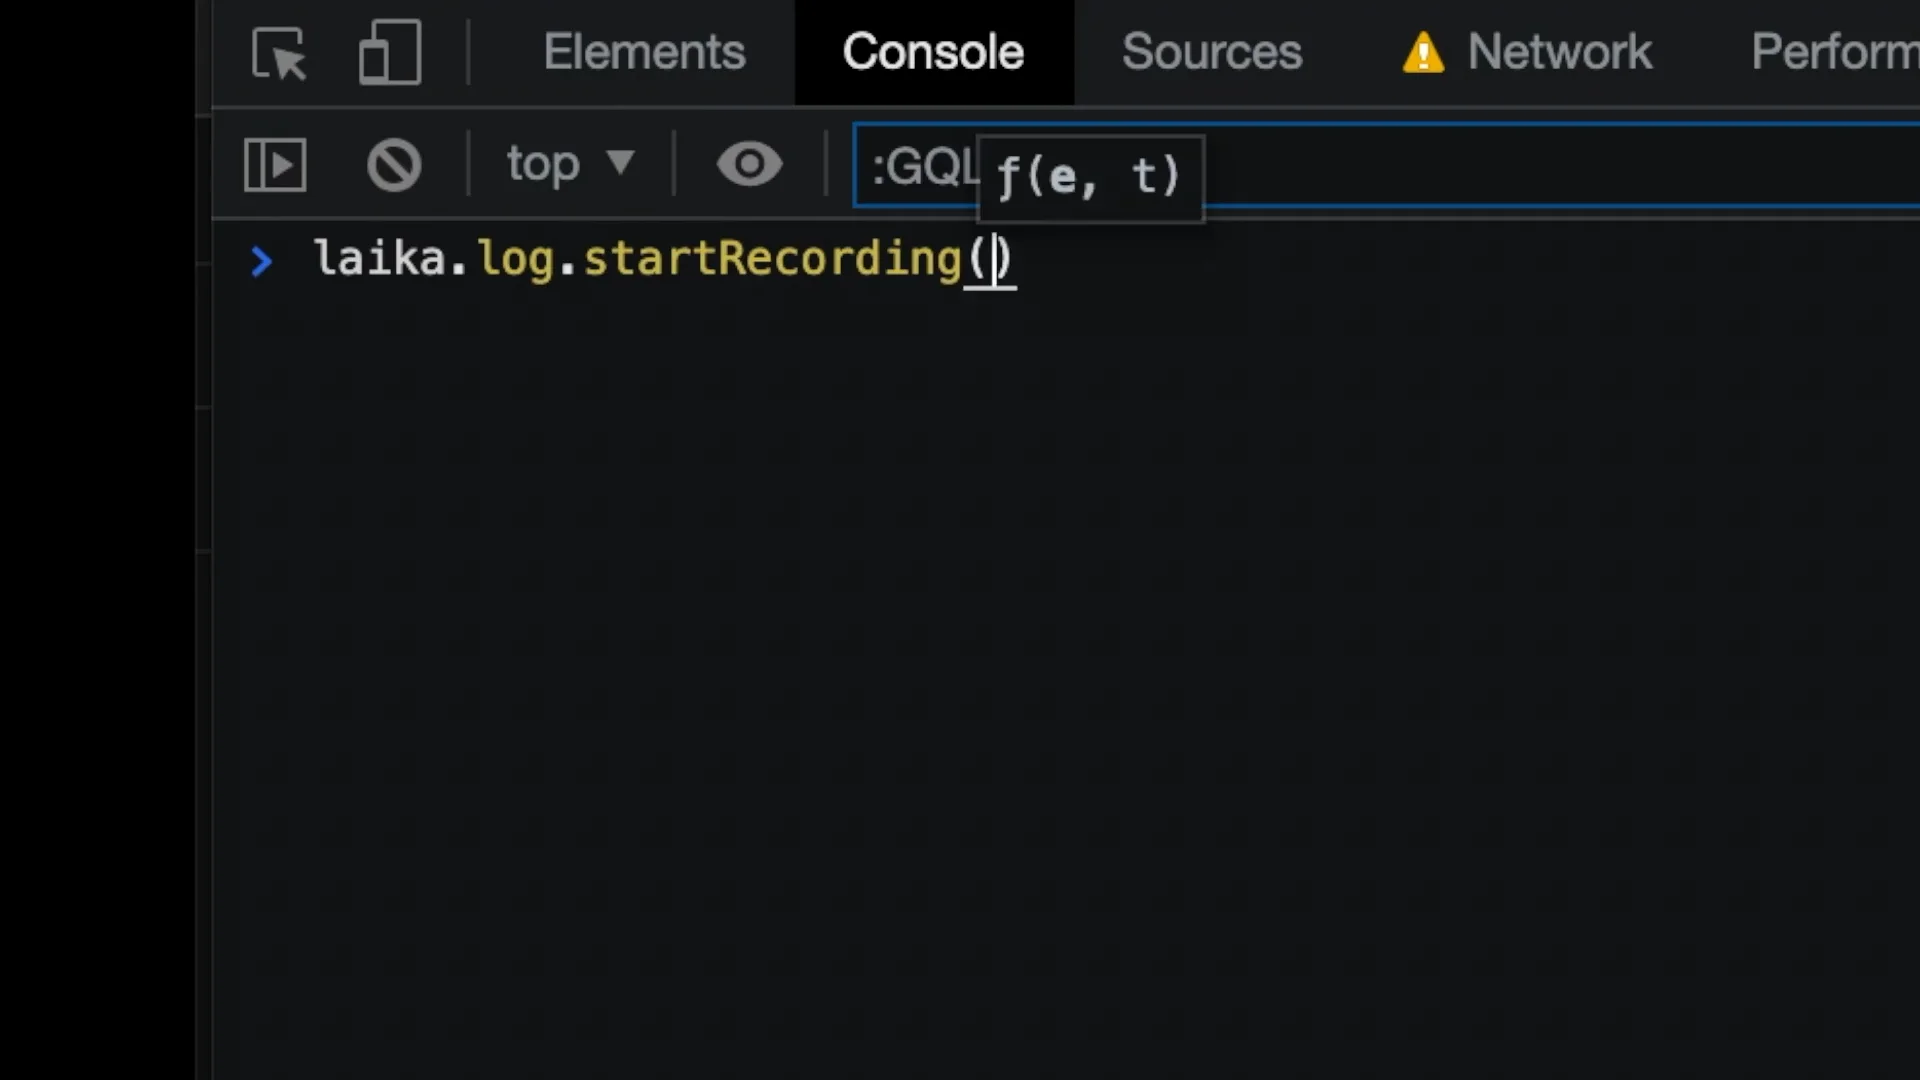
Task: Show the console sidebar
Action: [275, 165]
